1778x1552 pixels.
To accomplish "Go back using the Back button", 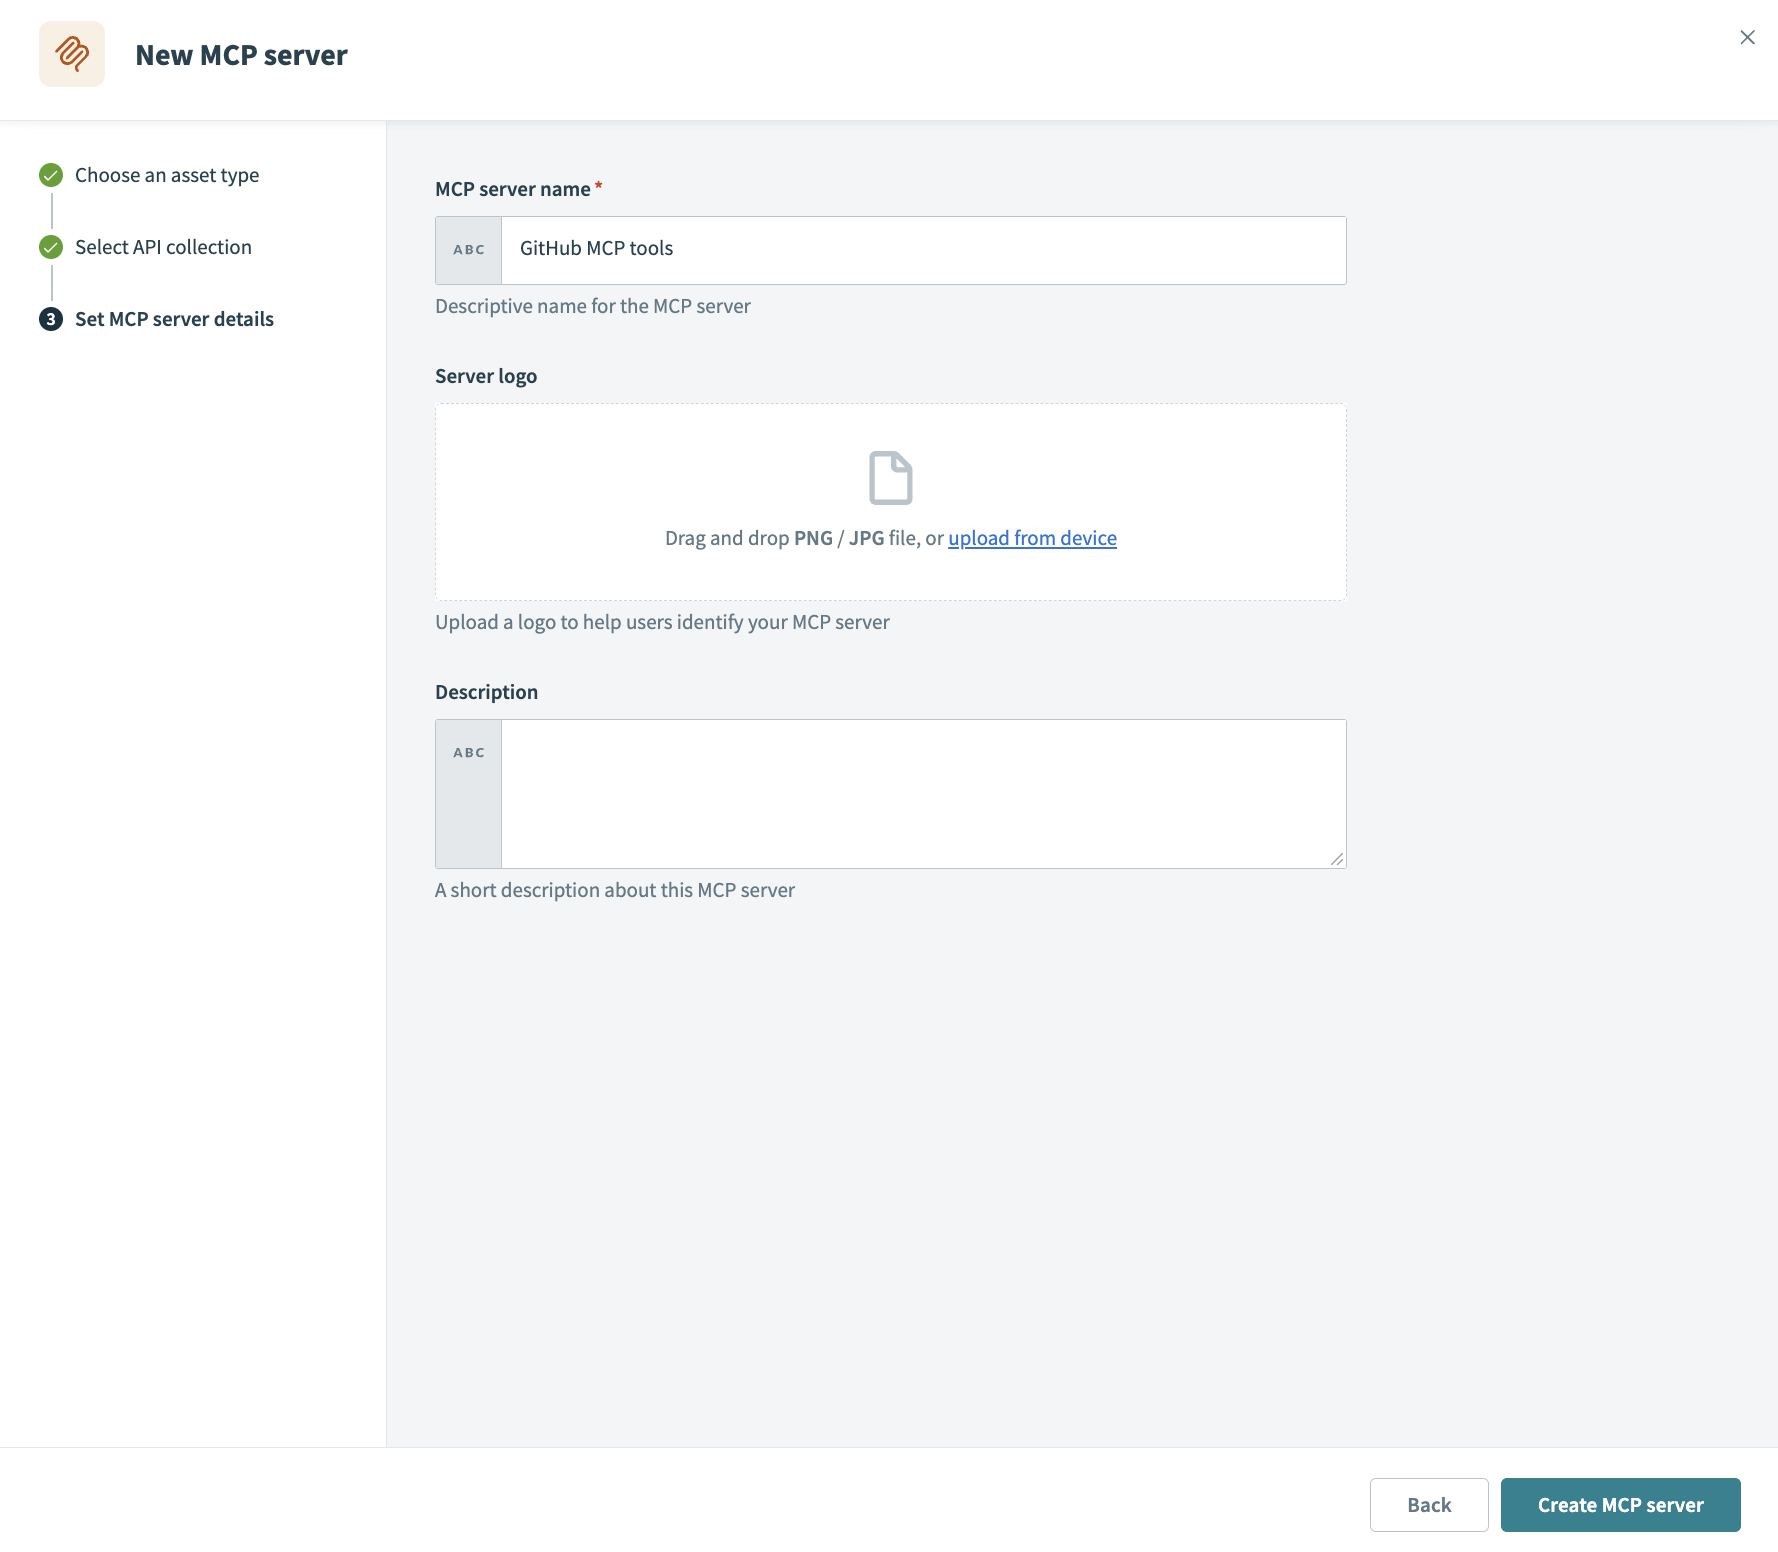I will click(1429, 1504).
